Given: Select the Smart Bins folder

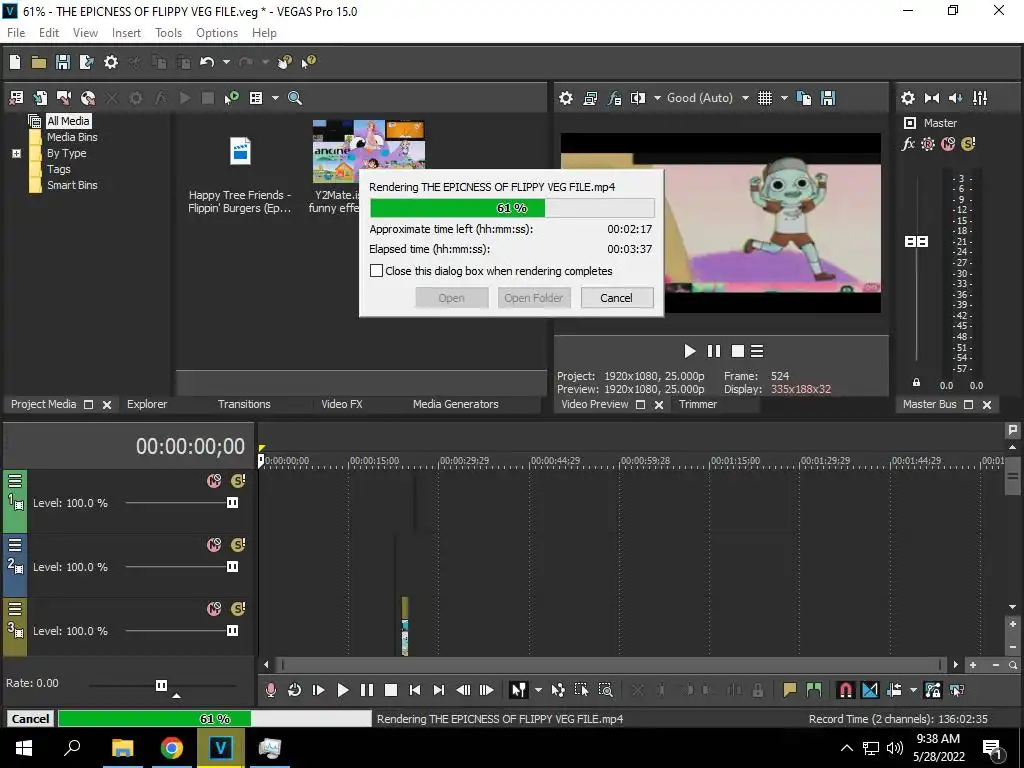Looking at the screenshot, I should (x=72, y=185).
